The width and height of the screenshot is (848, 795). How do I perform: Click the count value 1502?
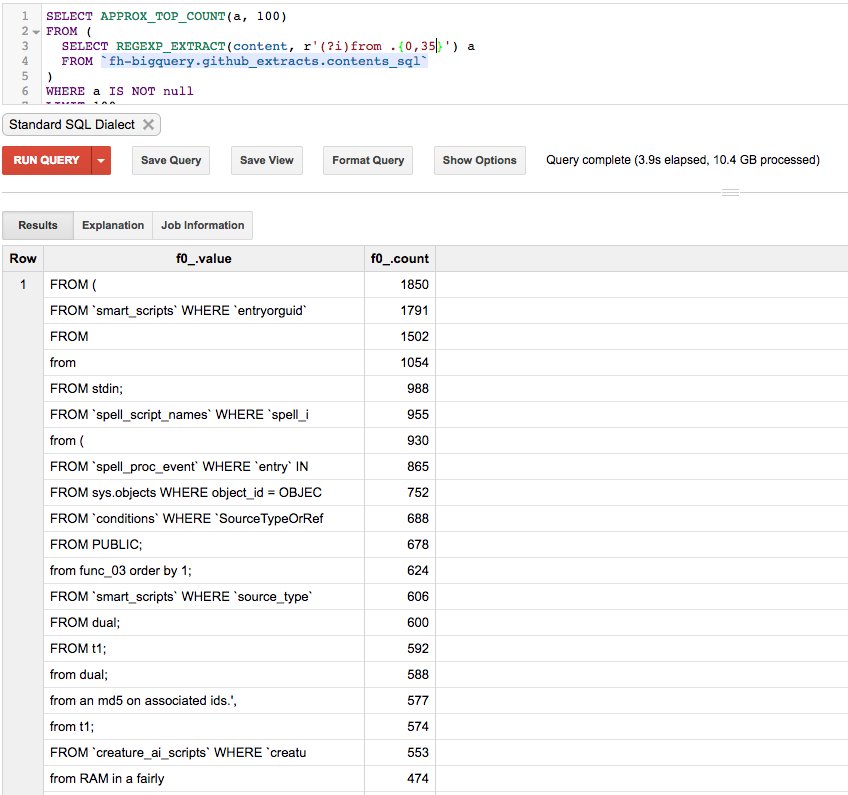pos(414,336)
